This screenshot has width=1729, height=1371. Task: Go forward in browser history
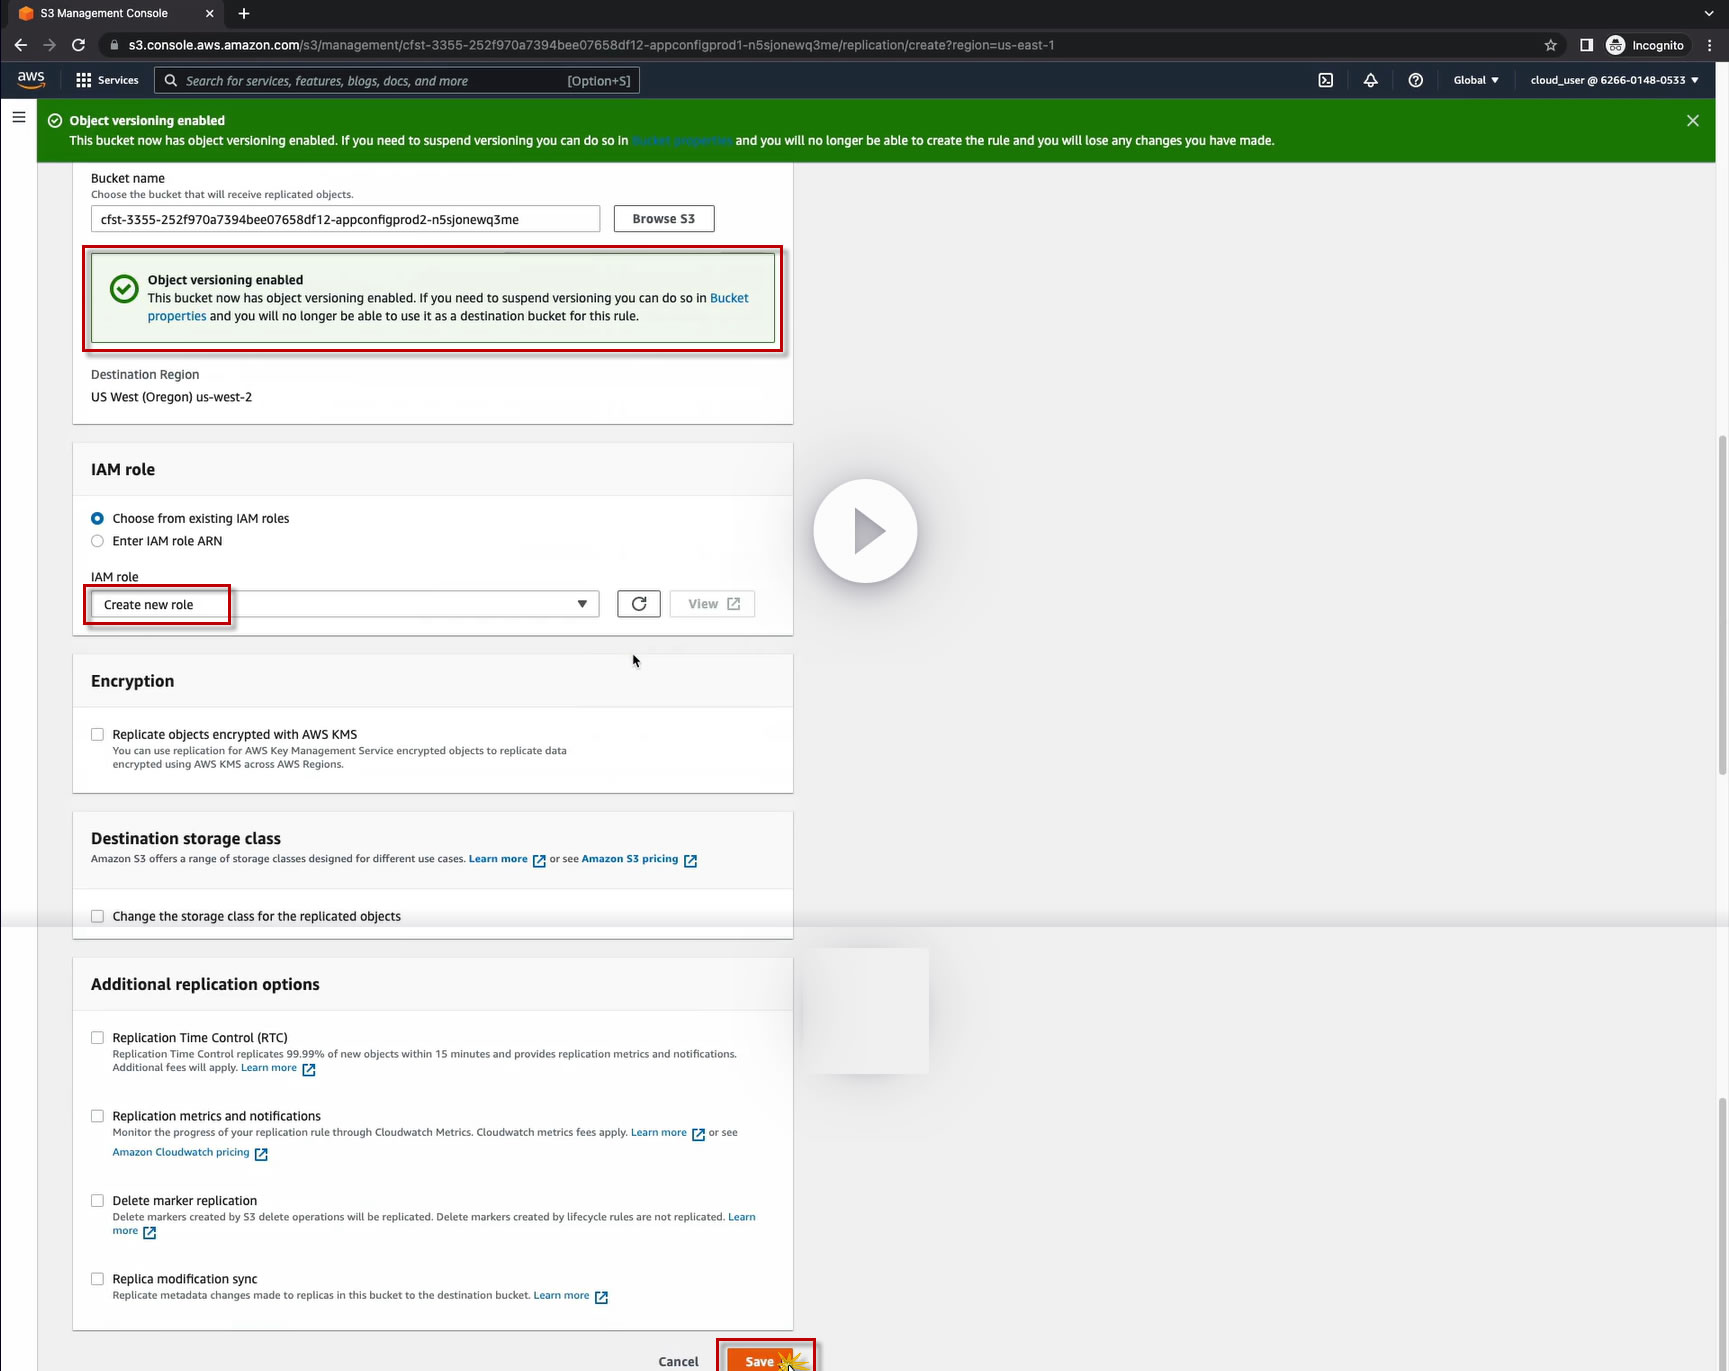[x=49, y=45]
